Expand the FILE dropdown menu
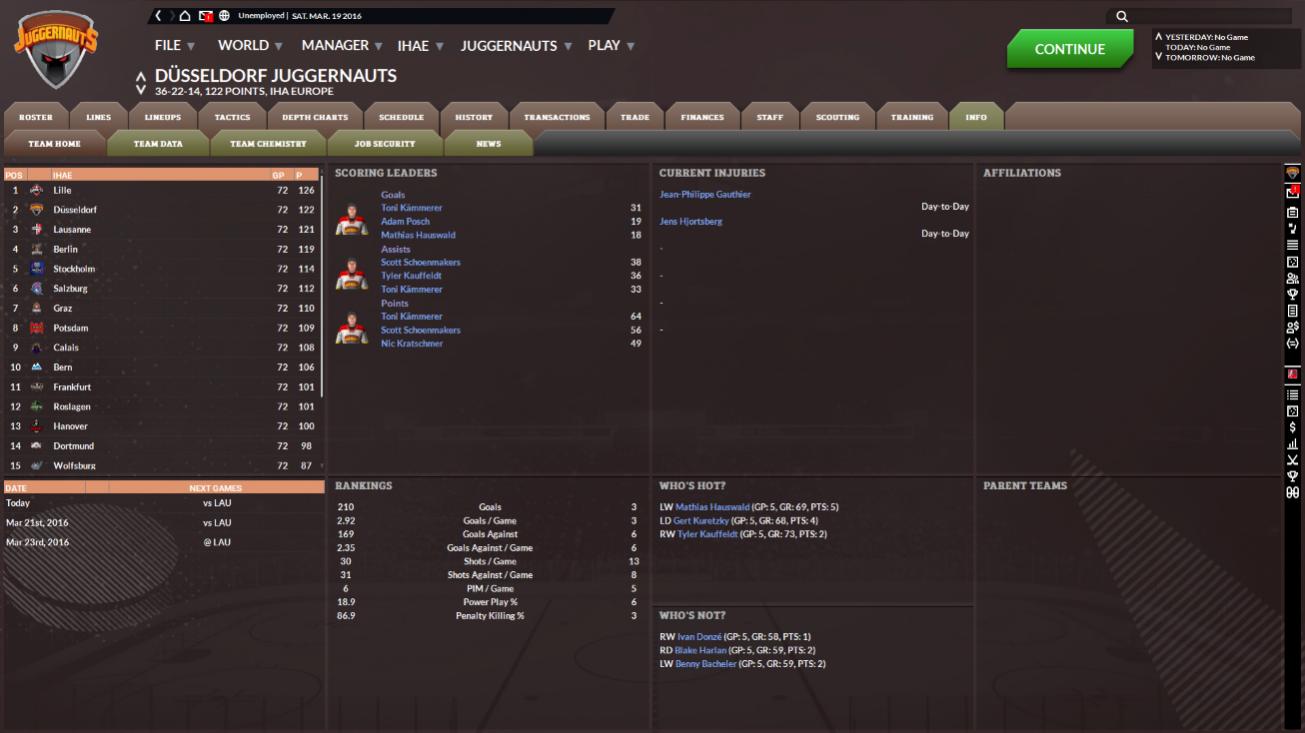The height and width of the screenshot is (733, 1305). [x=175, y=45]
